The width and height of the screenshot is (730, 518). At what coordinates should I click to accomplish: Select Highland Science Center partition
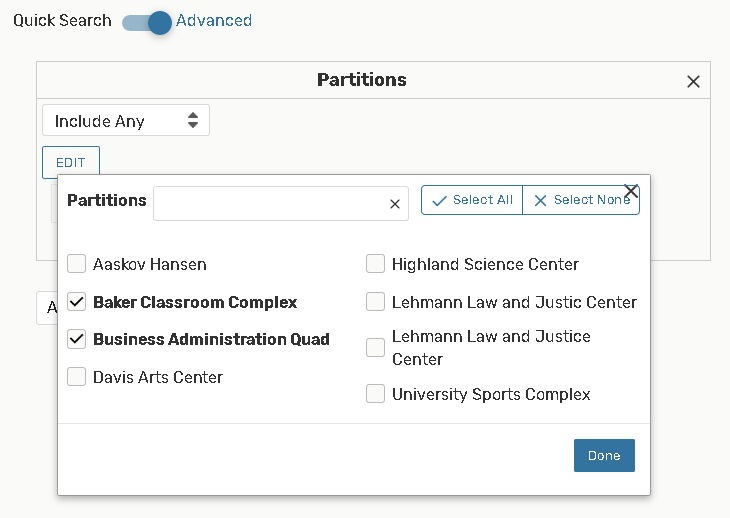point(375,265)
